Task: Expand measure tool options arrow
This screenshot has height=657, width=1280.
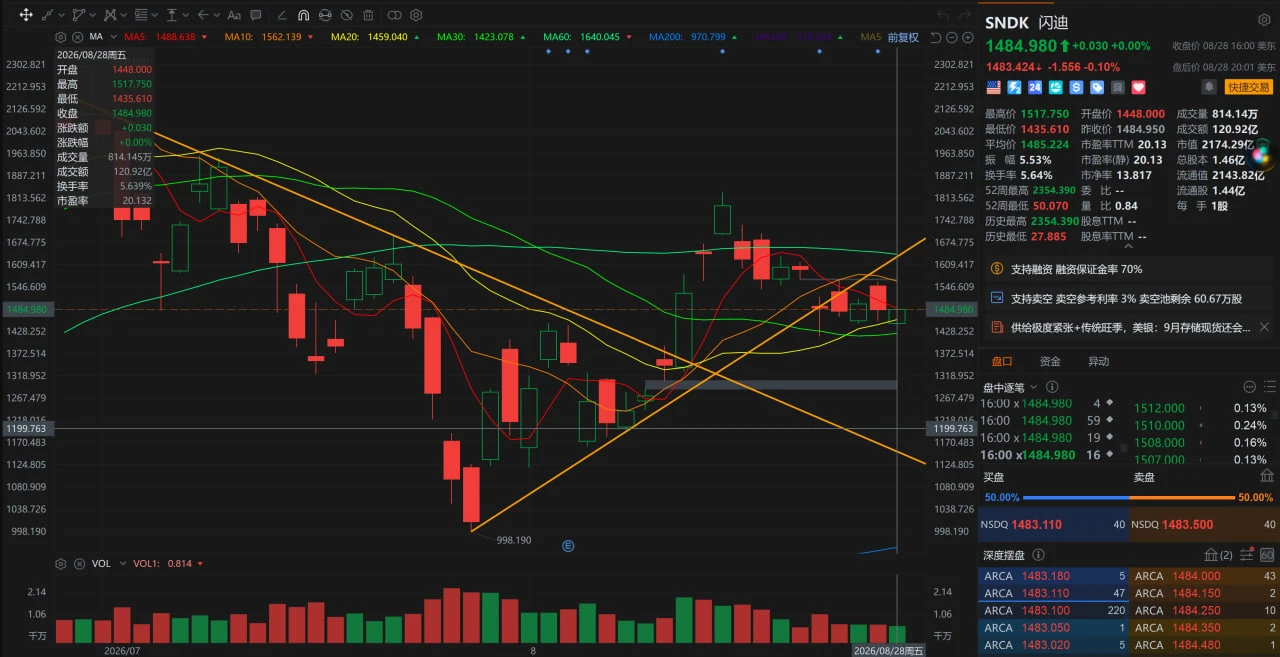Action: click(x=186, y=15)
